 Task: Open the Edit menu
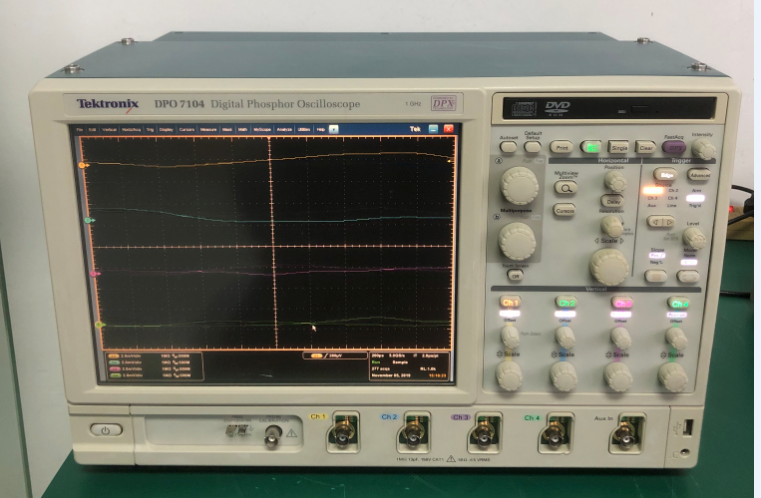pyautogui.click(x=92, y=130)
